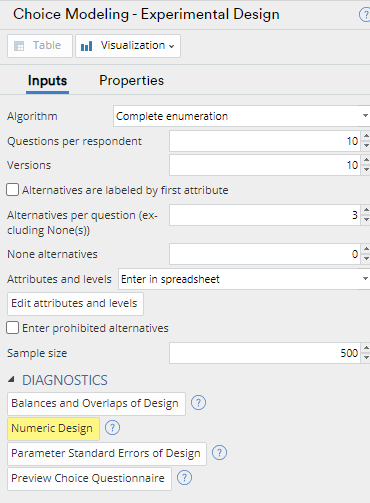Enable Enter prohibited alternatives checkbox
Viewport: 370px width, 503px height.
coord(12,328)
